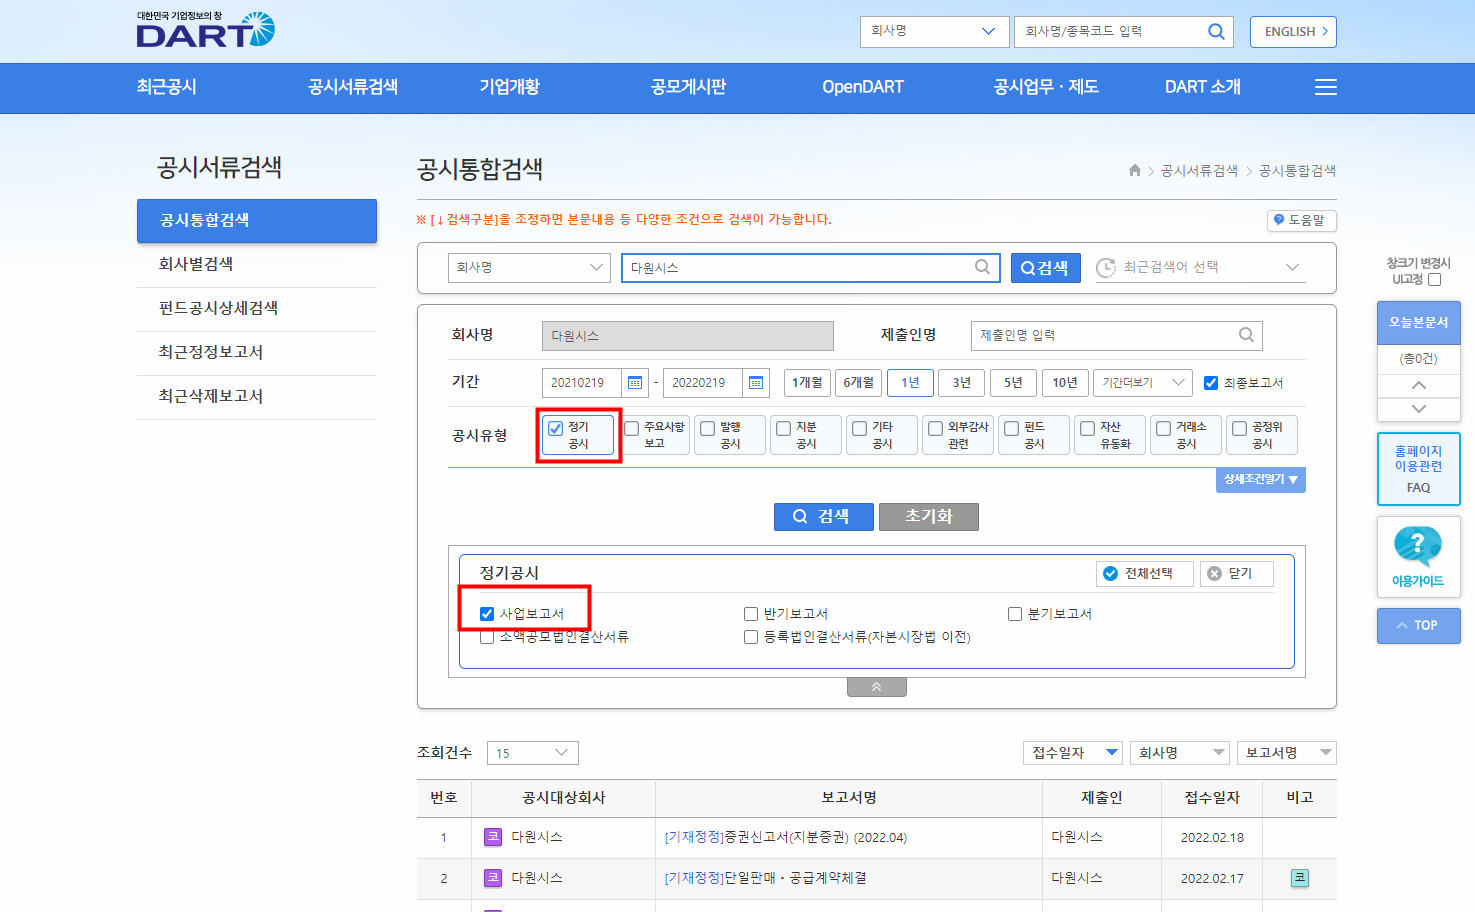Click the 이용가이드 question mark icon

[1418, 546]
